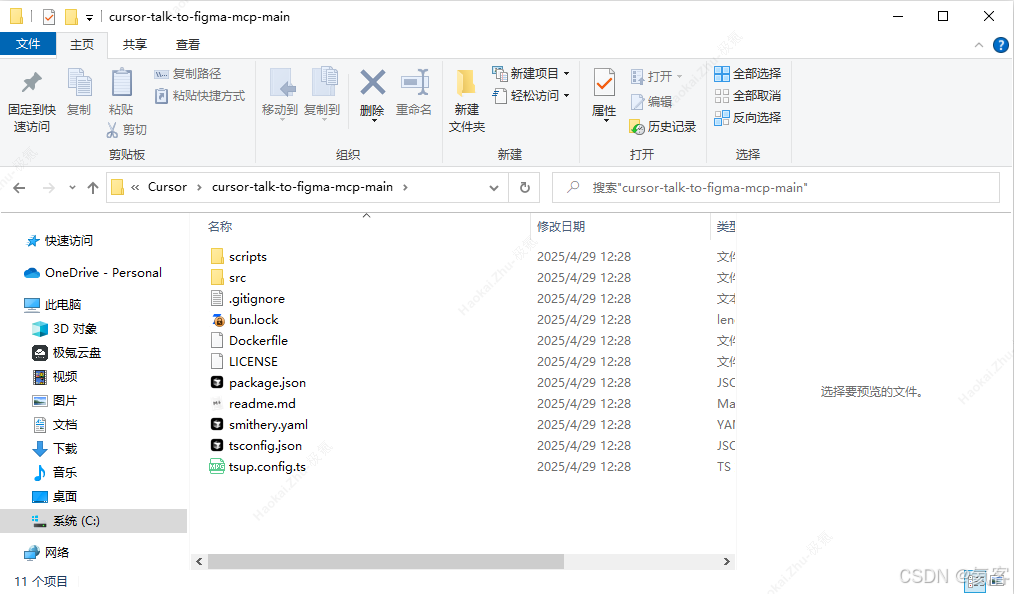Select the src folder

pyautogui.click(x=237, y=278)
